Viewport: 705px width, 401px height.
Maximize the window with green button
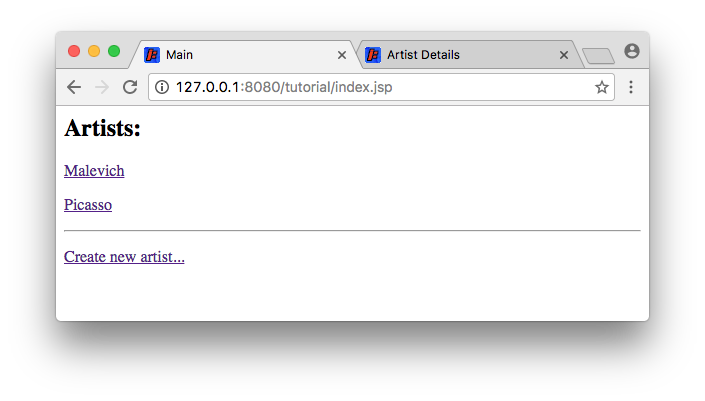tap(114, 51)
